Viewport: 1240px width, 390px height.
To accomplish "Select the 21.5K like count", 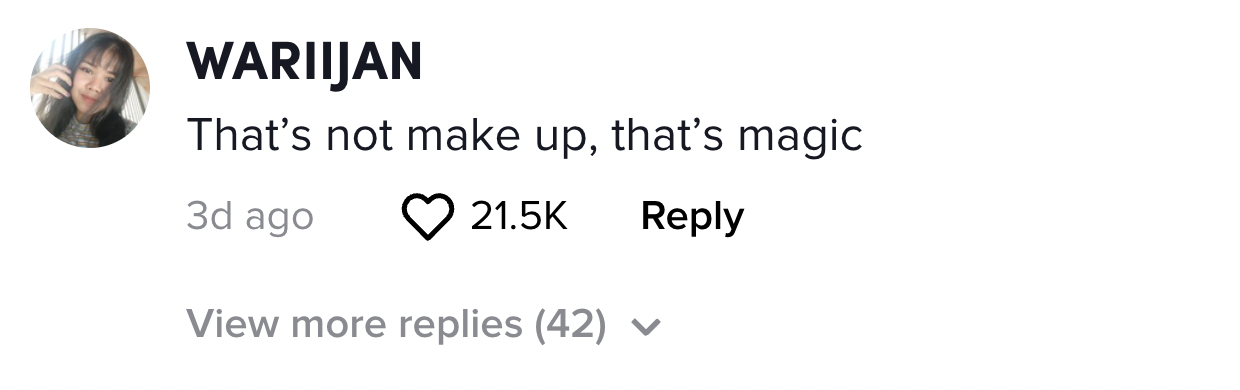I will (519, 216).
